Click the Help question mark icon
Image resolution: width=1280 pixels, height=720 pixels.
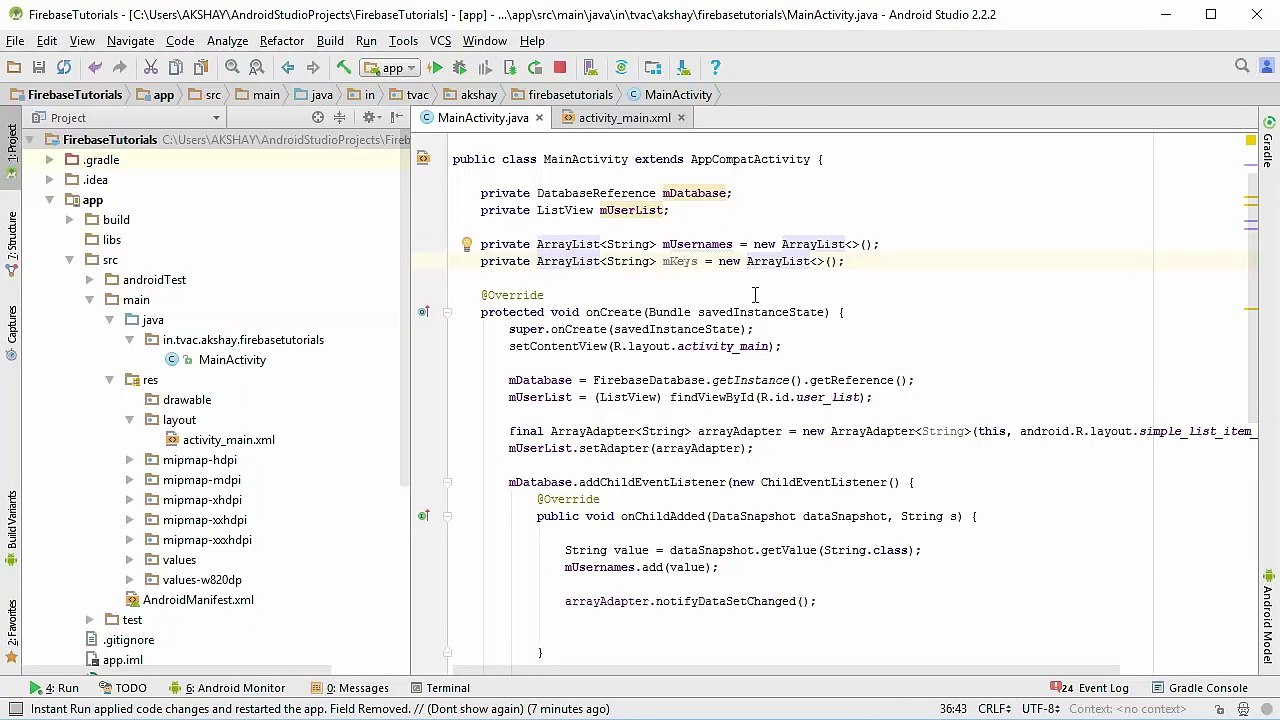pos(715,67)
